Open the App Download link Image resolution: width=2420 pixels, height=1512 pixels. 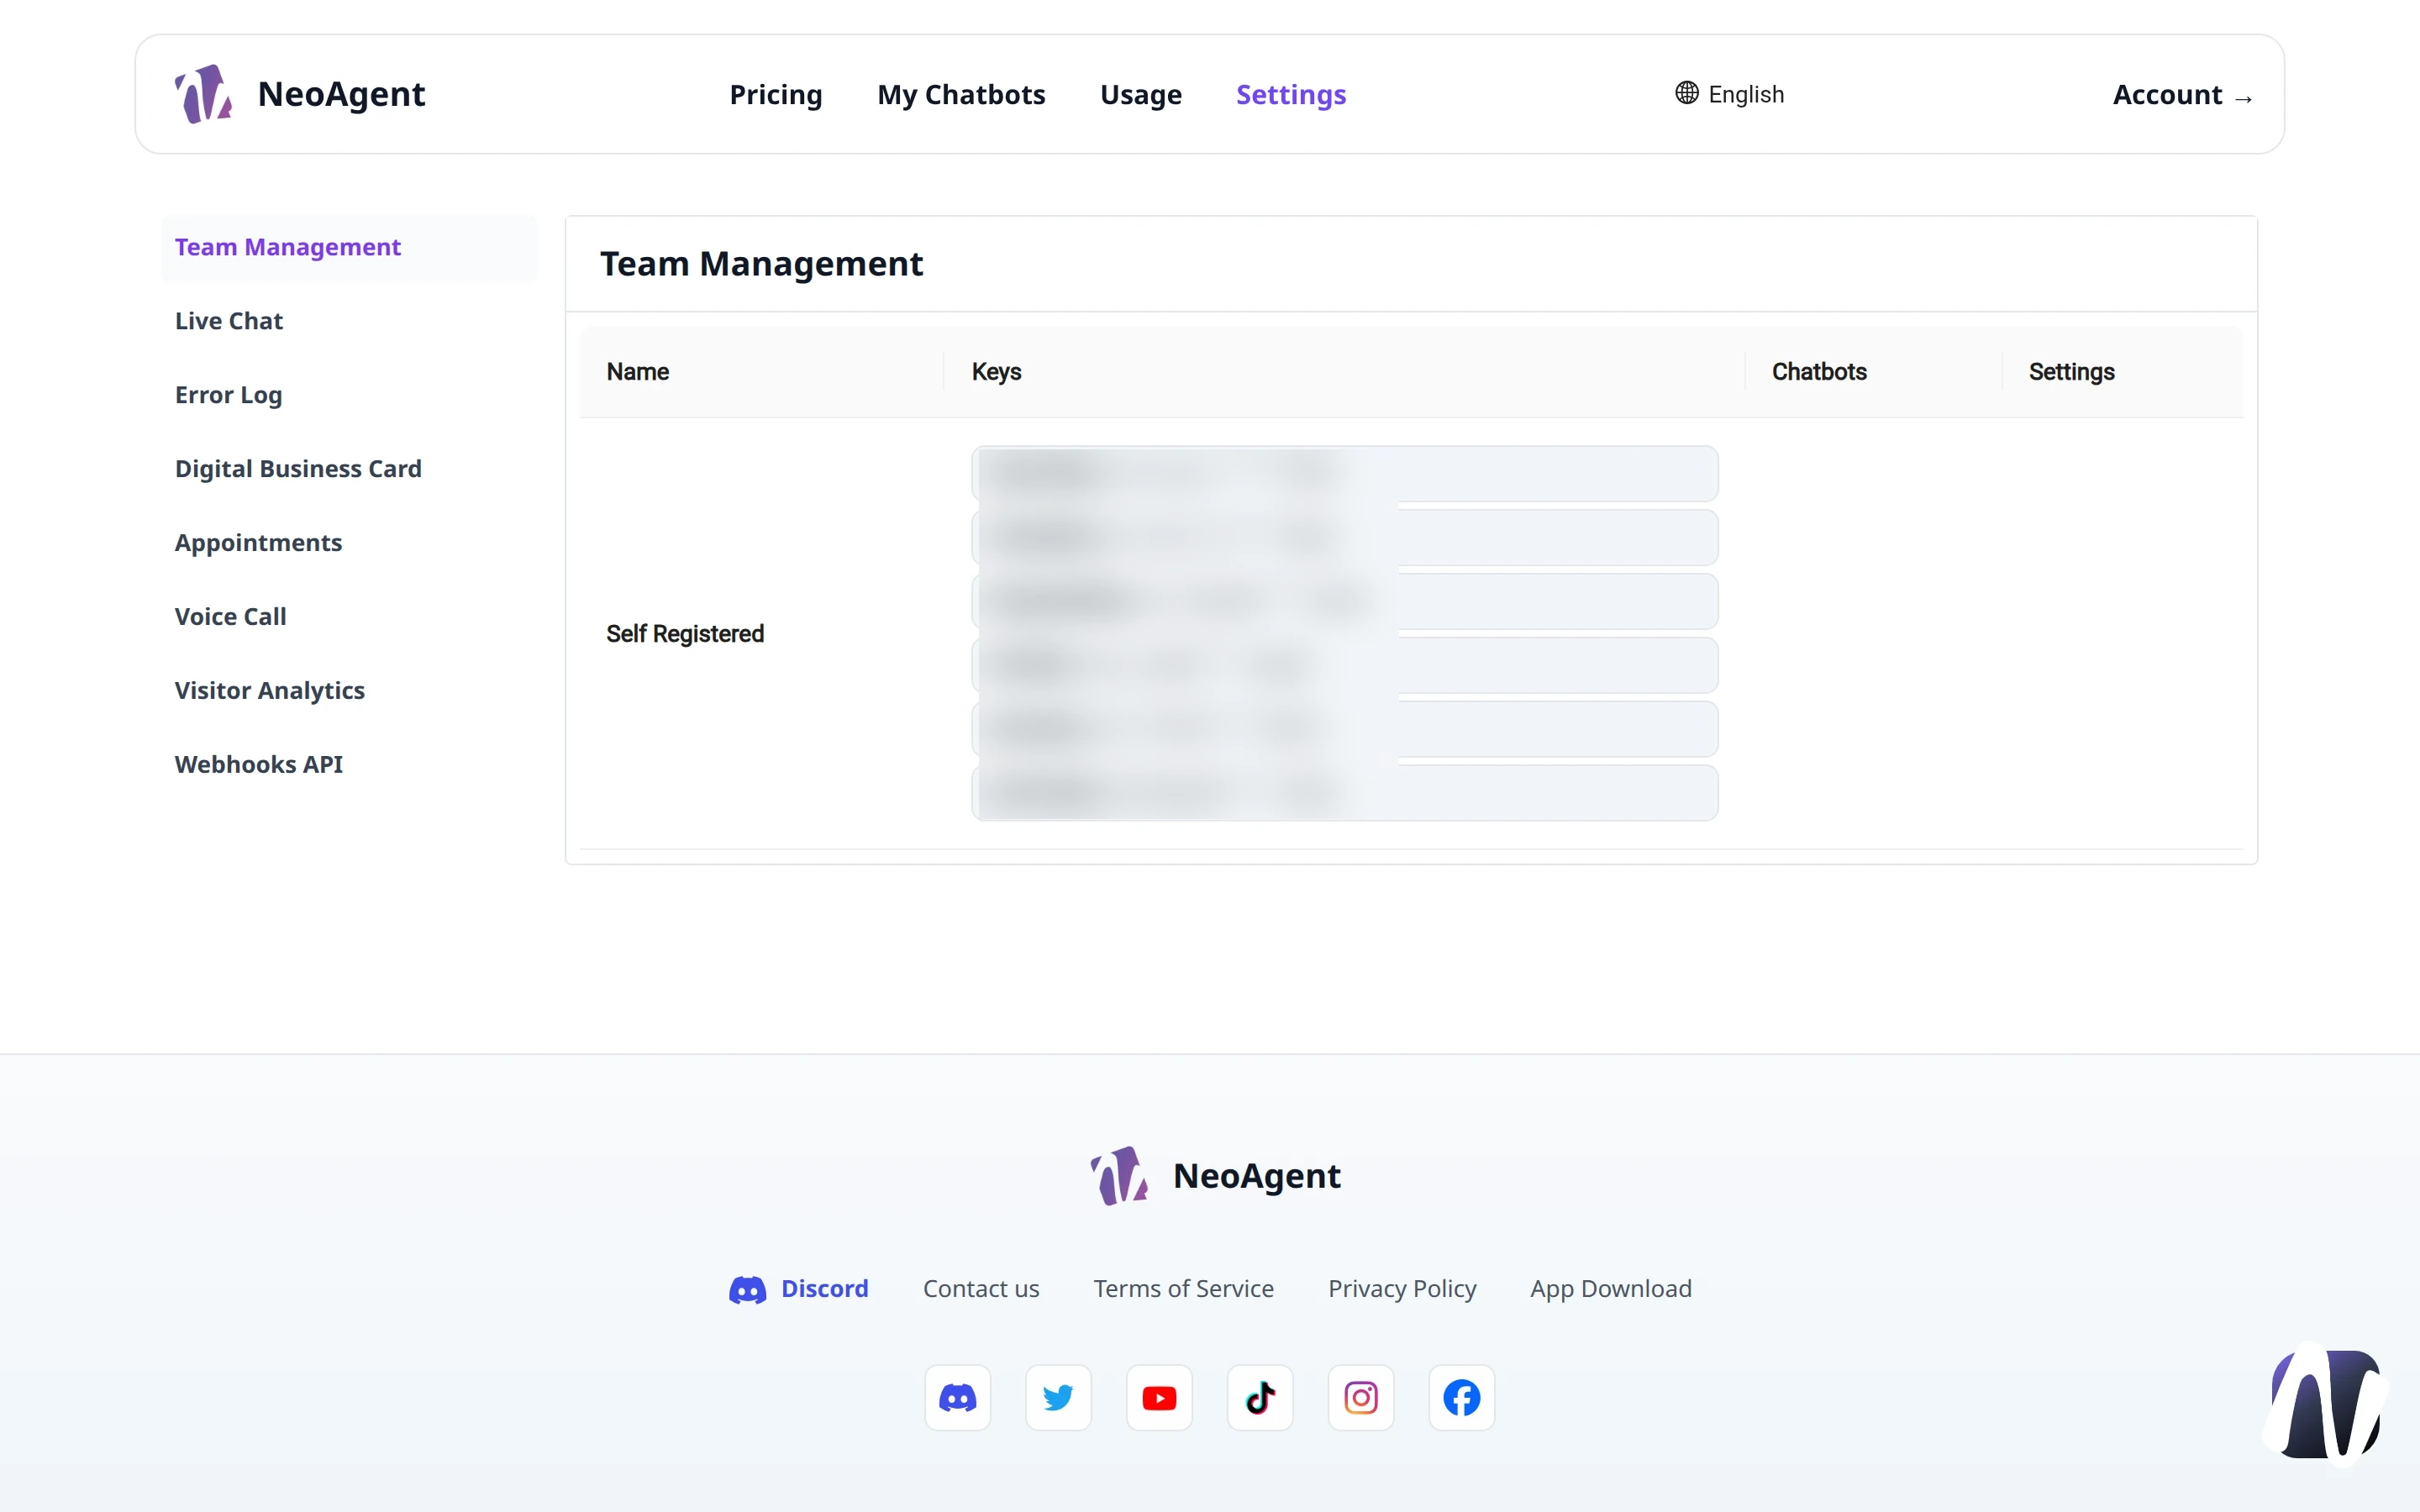1610,1289
